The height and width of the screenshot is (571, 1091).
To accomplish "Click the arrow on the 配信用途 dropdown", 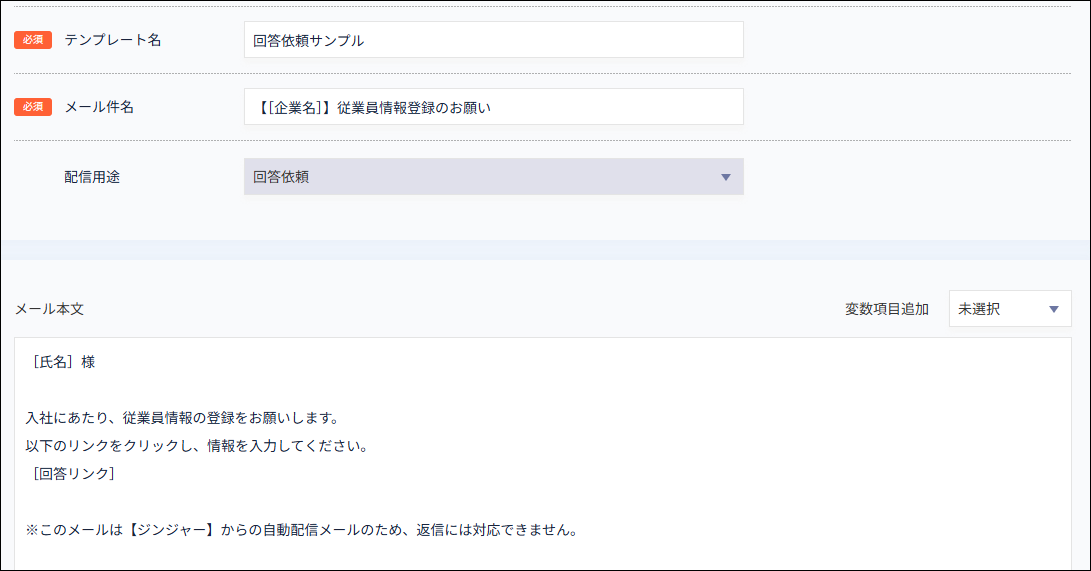I will pos(726,177).
